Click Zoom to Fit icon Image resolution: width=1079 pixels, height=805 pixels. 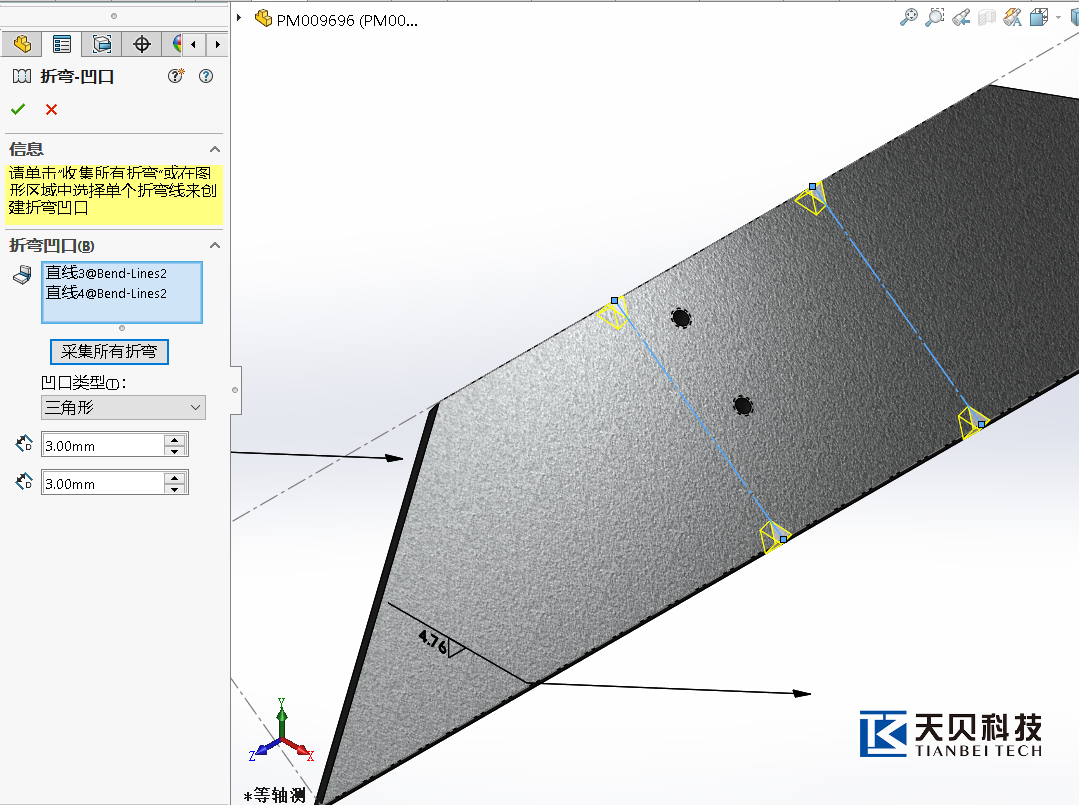click(908, 17)
